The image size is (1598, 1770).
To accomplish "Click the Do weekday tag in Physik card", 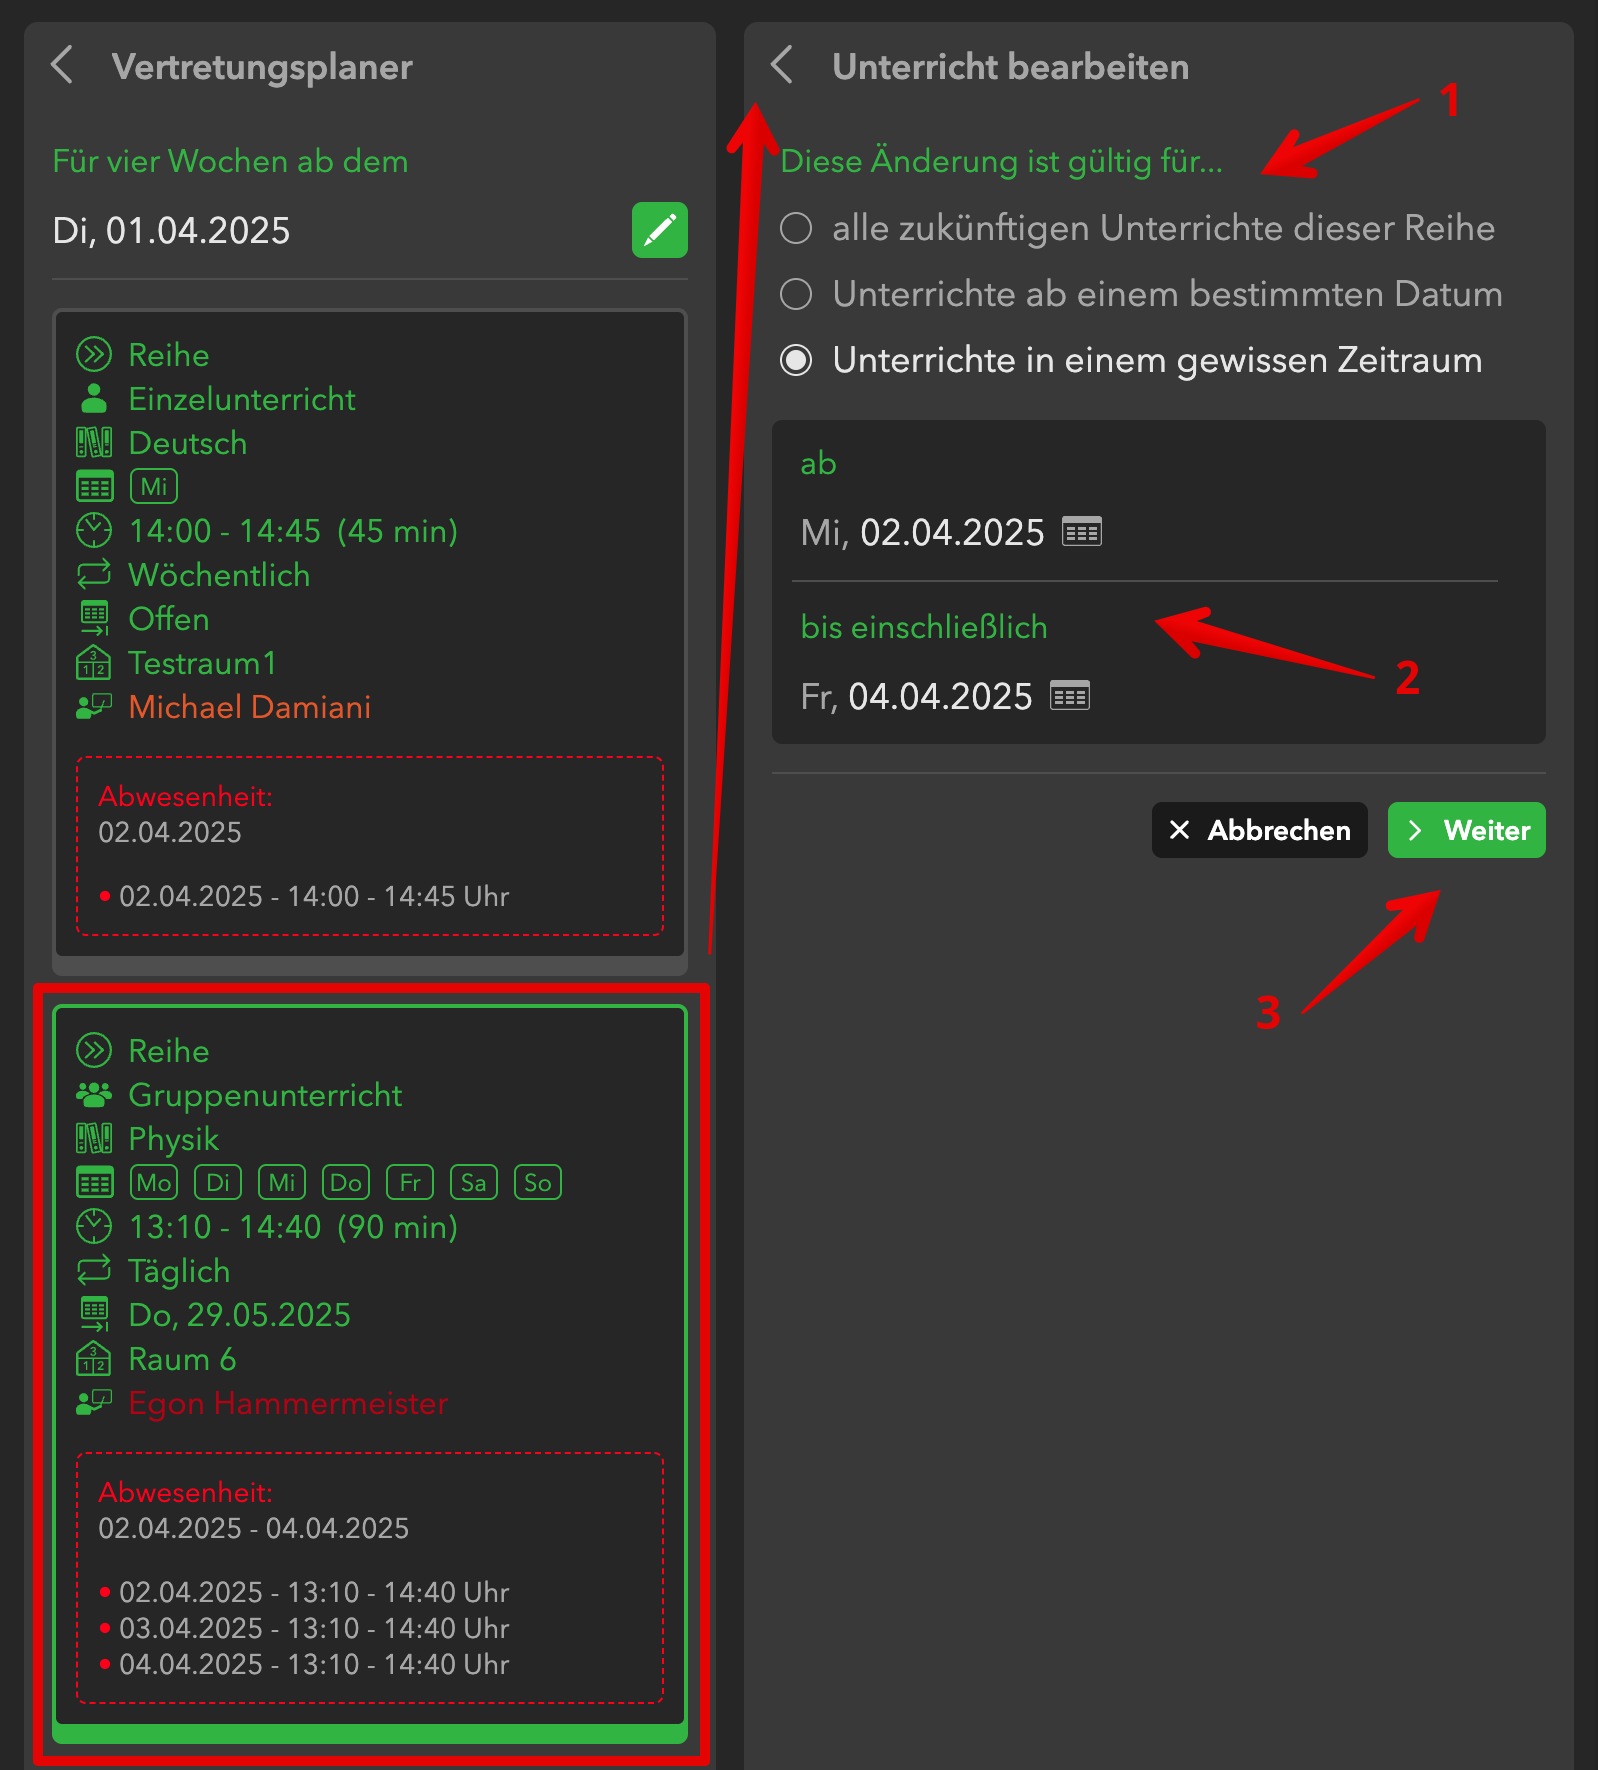I will (346, 1183).
